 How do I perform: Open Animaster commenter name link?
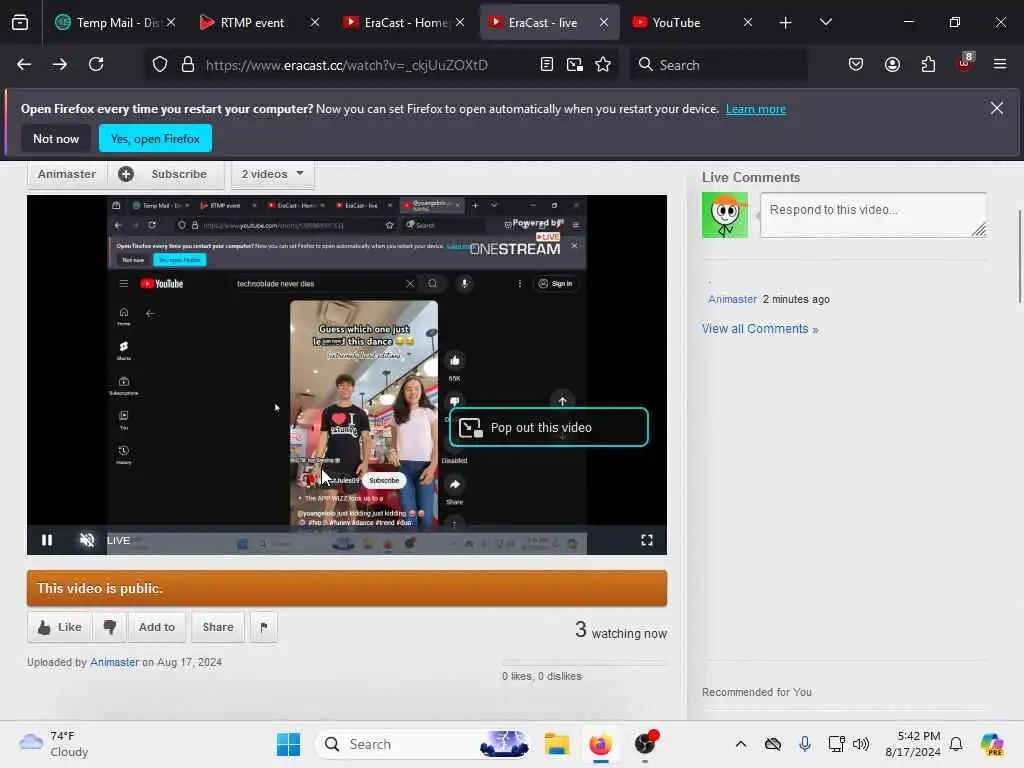[x=732, y=299]
